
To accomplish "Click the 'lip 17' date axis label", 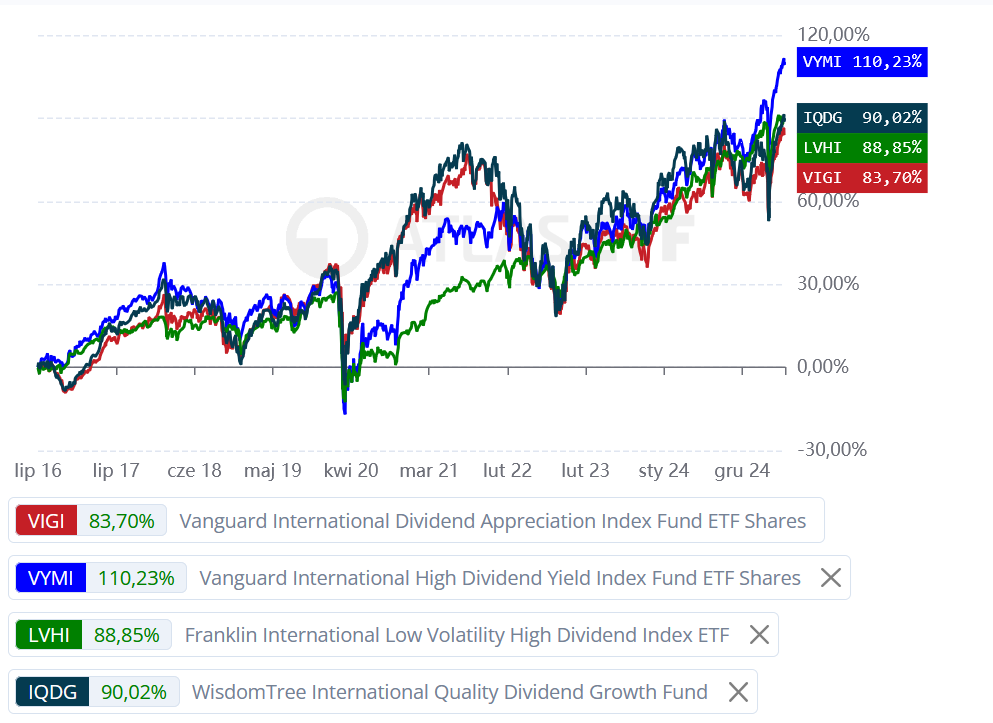I will [116, 470].
